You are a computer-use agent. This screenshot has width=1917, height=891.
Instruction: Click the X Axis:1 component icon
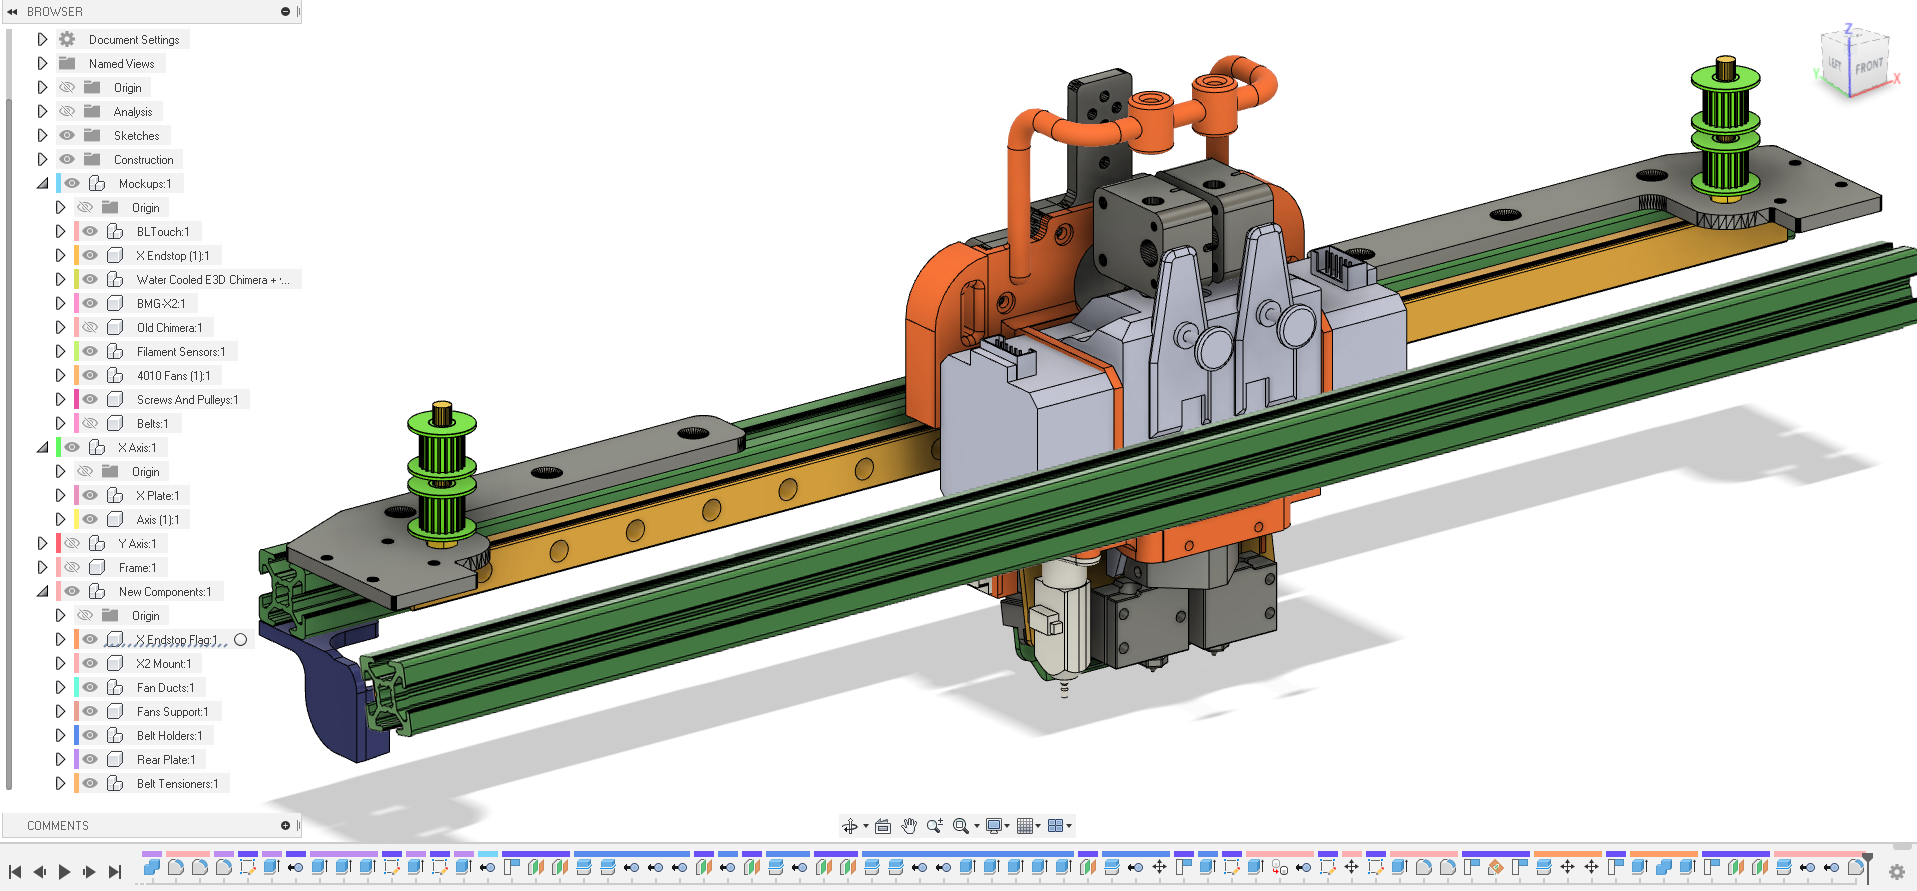click(x=97, y=448)
